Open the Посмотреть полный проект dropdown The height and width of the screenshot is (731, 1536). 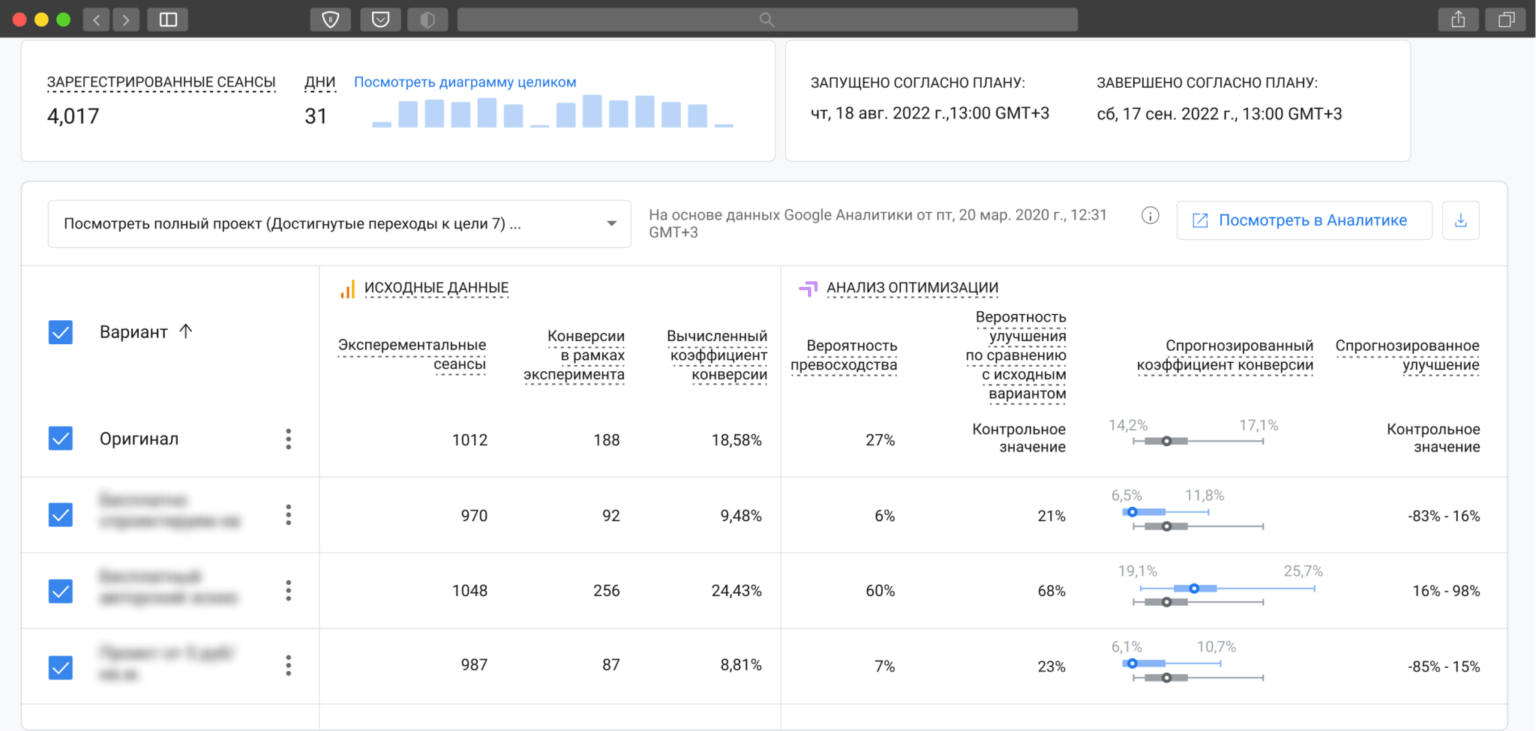click(x=340, y=224)
